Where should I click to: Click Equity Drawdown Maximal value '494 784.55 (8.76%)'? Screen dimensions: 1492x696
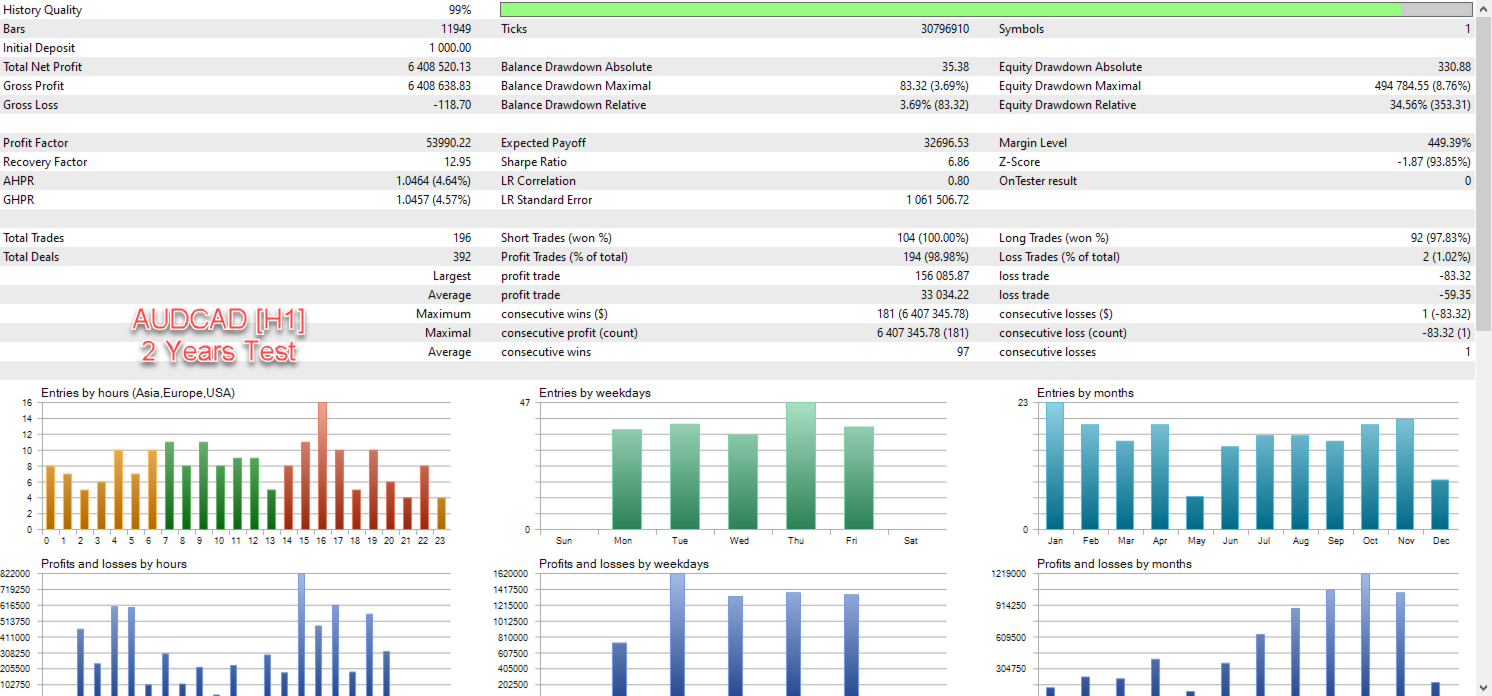[x=1422, y=86]
